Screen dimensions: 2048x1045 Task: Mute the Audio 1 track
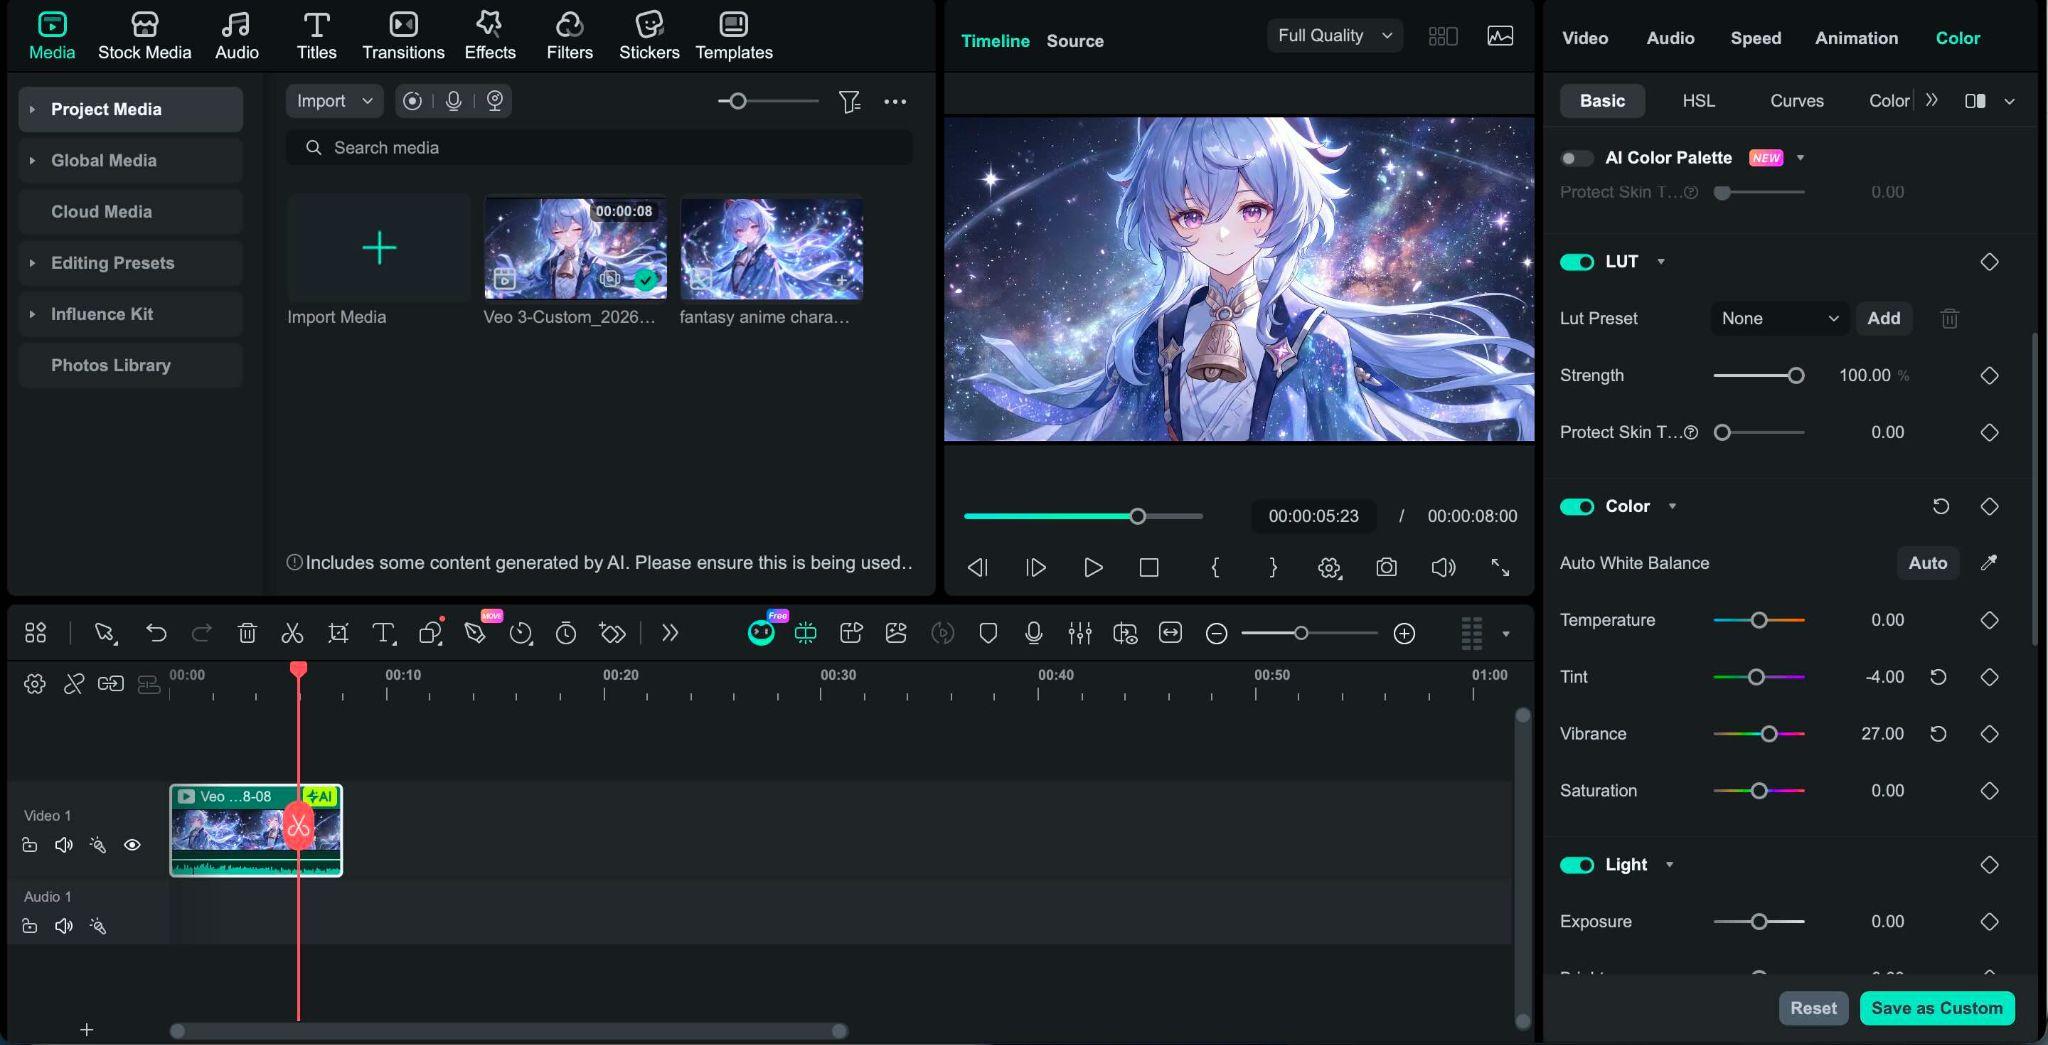[x=64, y=926]
